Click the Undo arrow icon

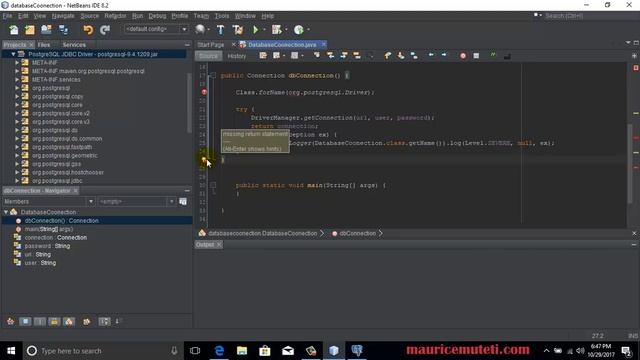coord(88,30)
